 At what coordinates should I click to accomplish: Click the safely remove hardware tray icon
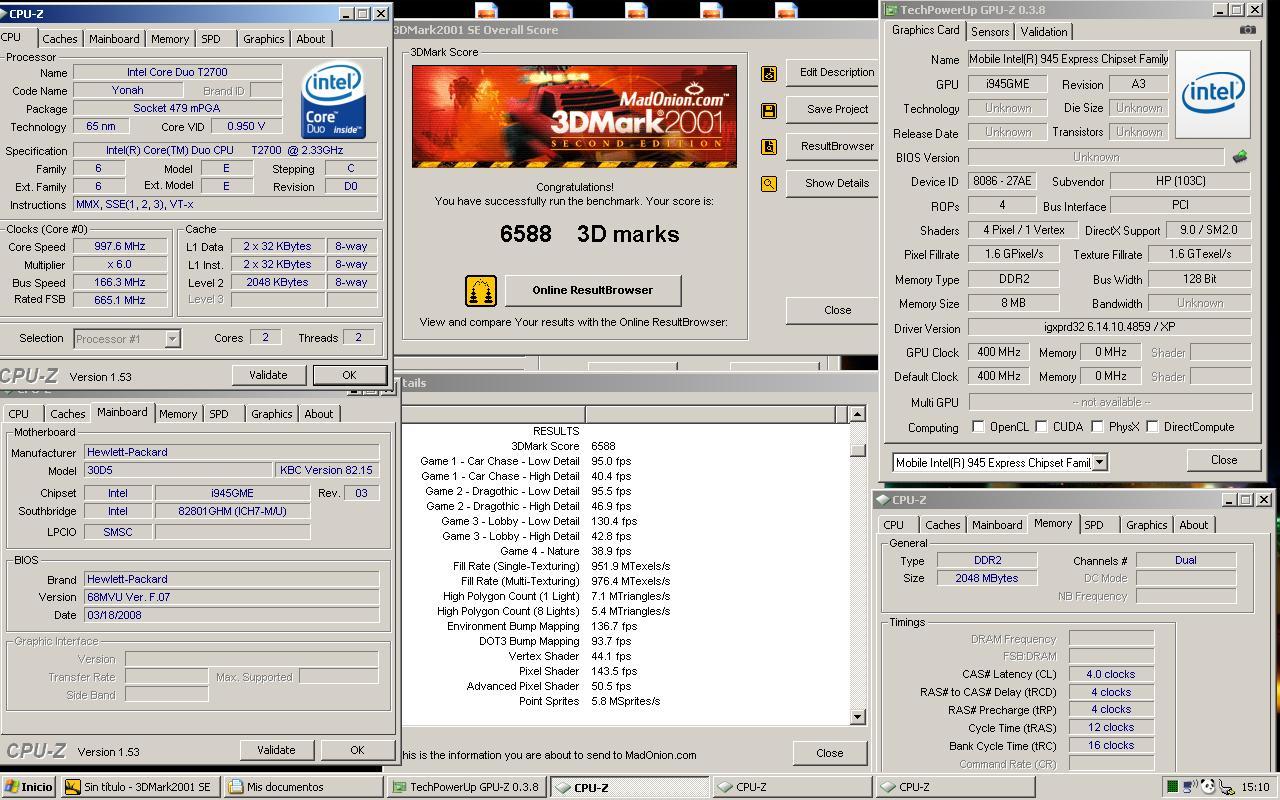pos(1225,787)
